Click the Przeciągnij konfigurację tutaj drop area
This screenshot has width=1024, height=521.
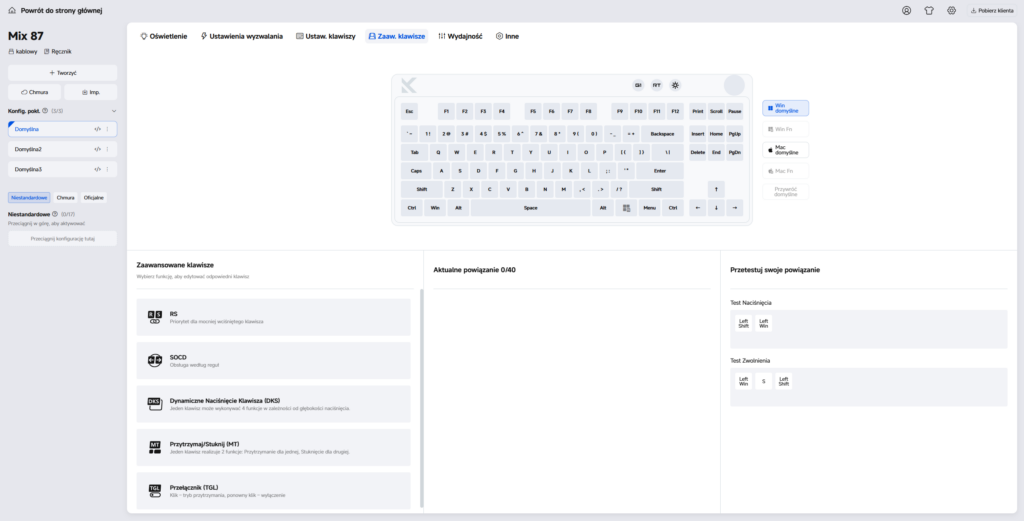63,238
